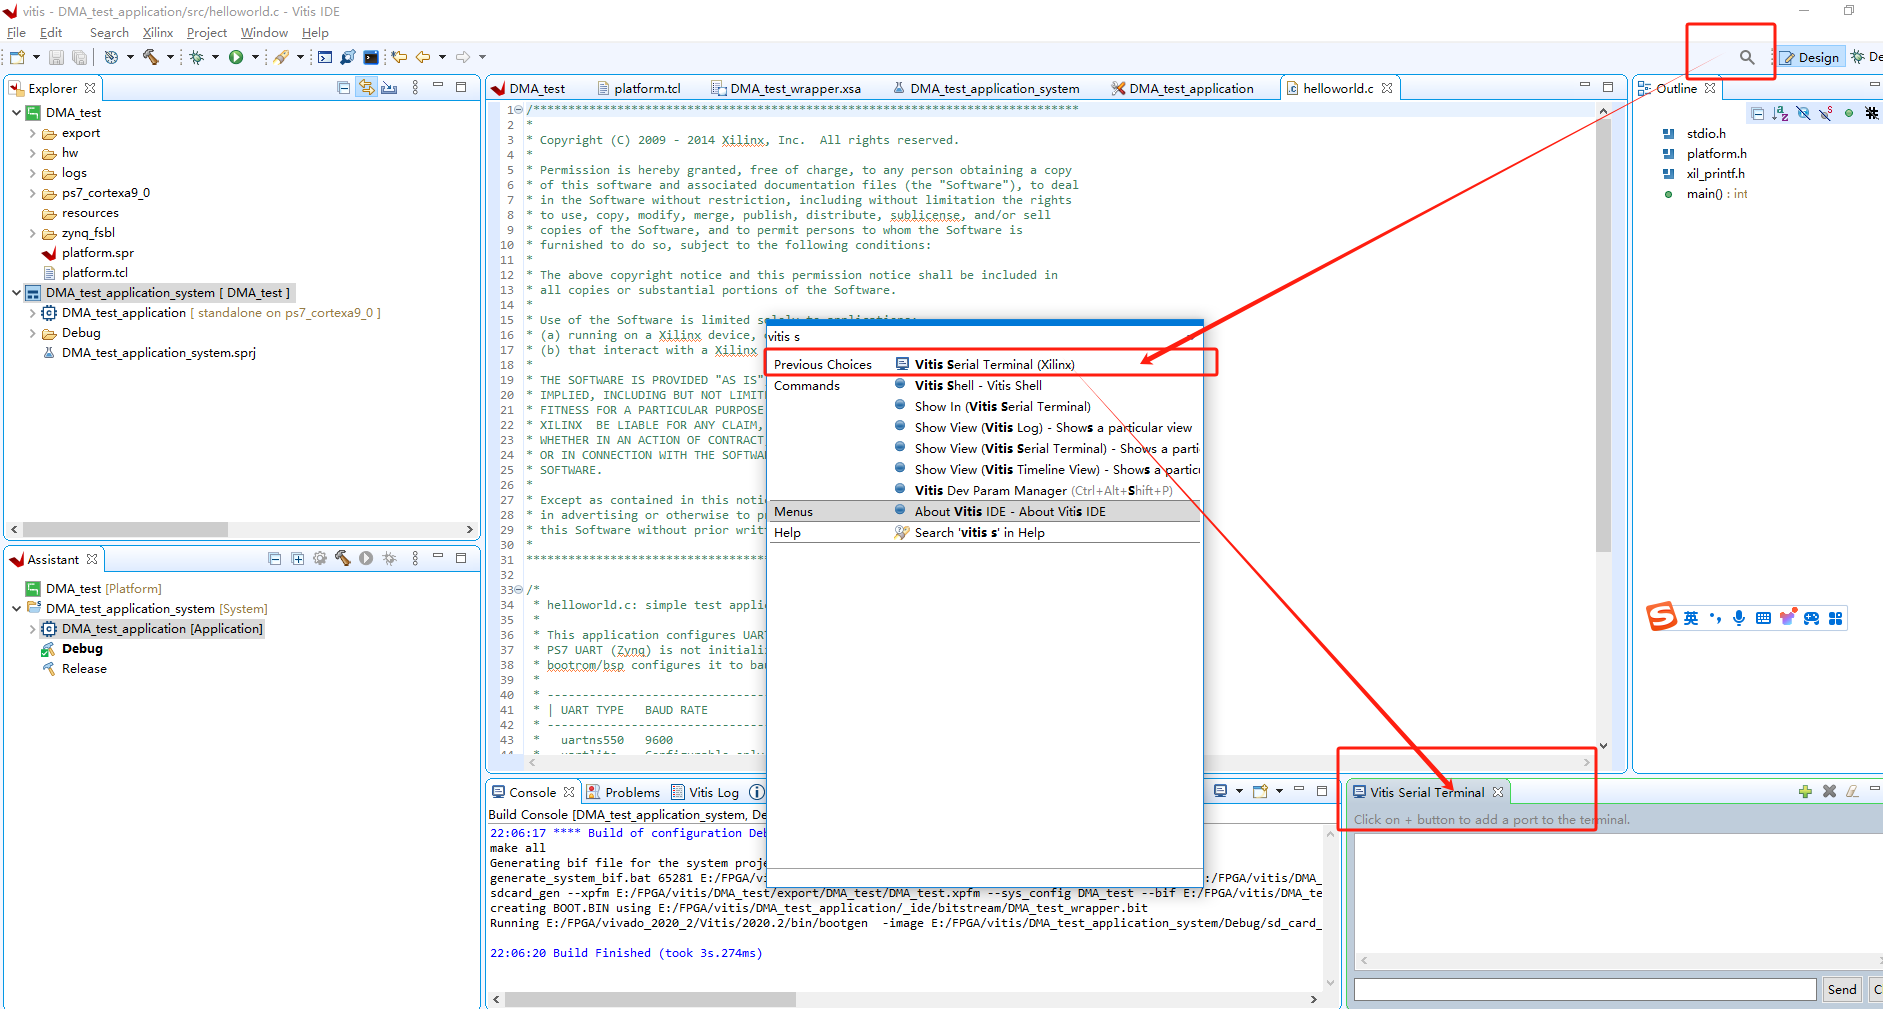Click the Open Console icon in Console toolbar

coord(1260,791)
